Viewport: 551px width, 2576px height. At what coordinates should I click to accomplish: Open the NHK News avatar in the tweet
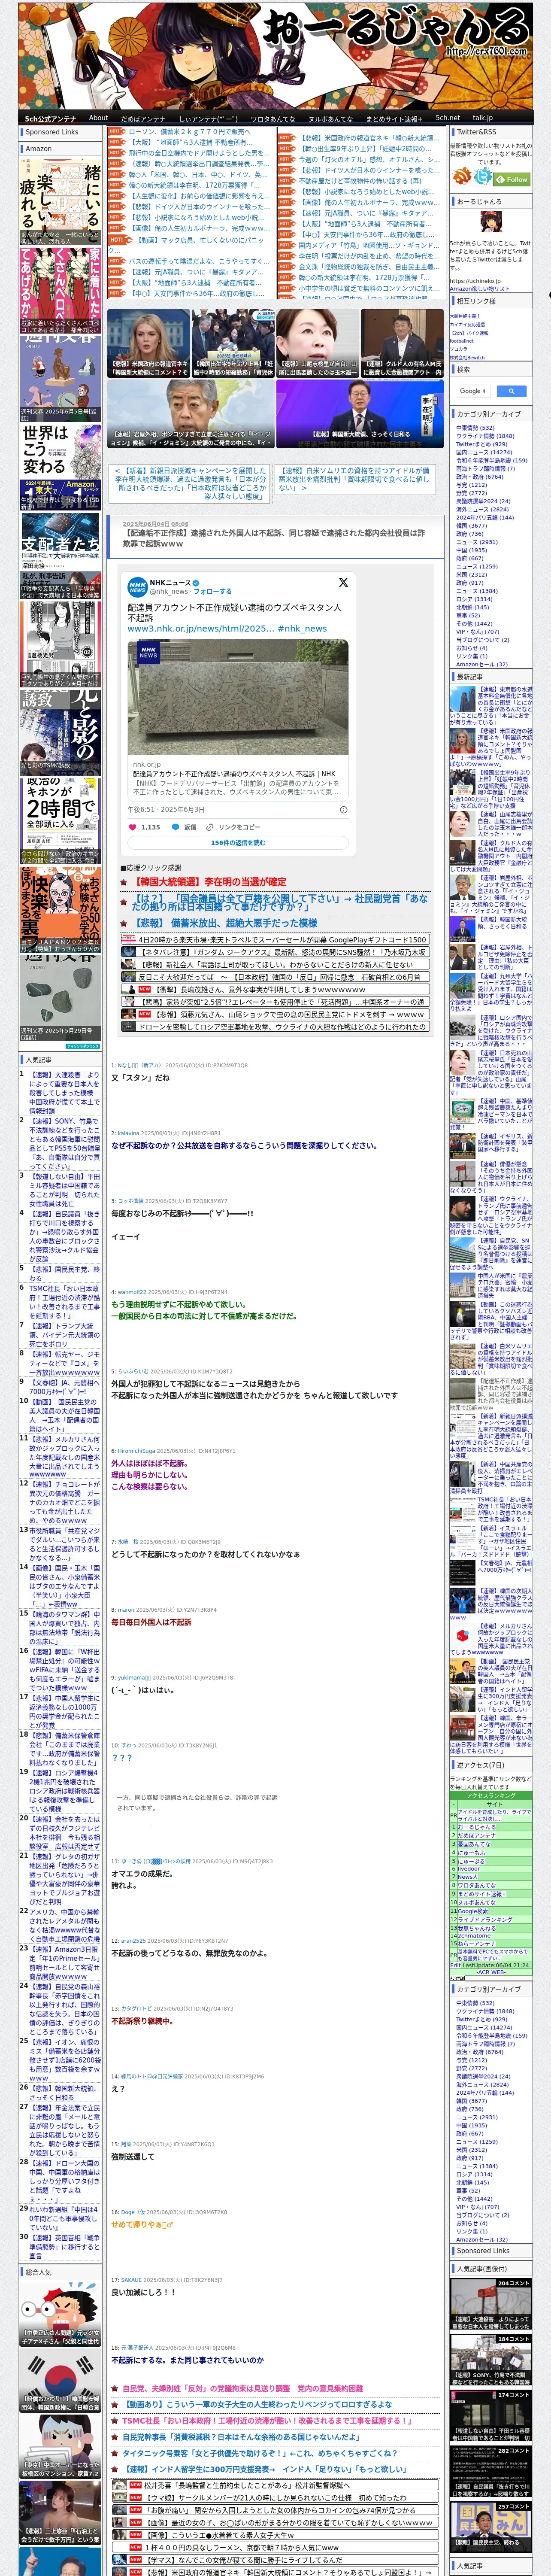137,586
